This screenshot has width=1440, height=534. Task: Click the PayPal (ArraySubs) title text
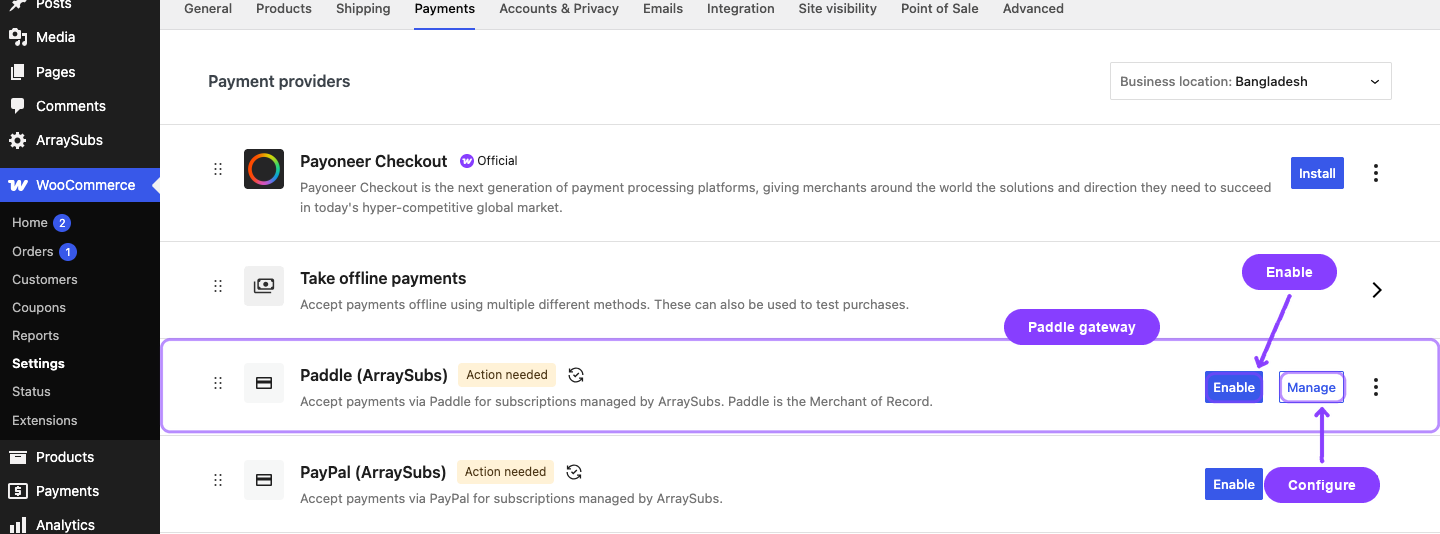point(373,472)
